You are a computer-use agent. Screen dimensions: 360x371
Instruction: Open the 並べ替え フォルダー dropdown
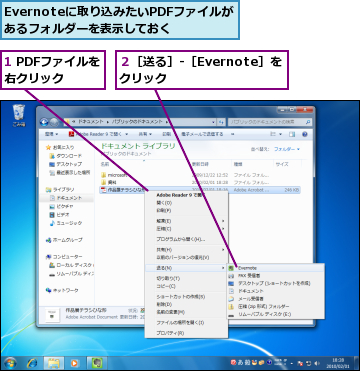pyautogui.click(x=287, y=149)
